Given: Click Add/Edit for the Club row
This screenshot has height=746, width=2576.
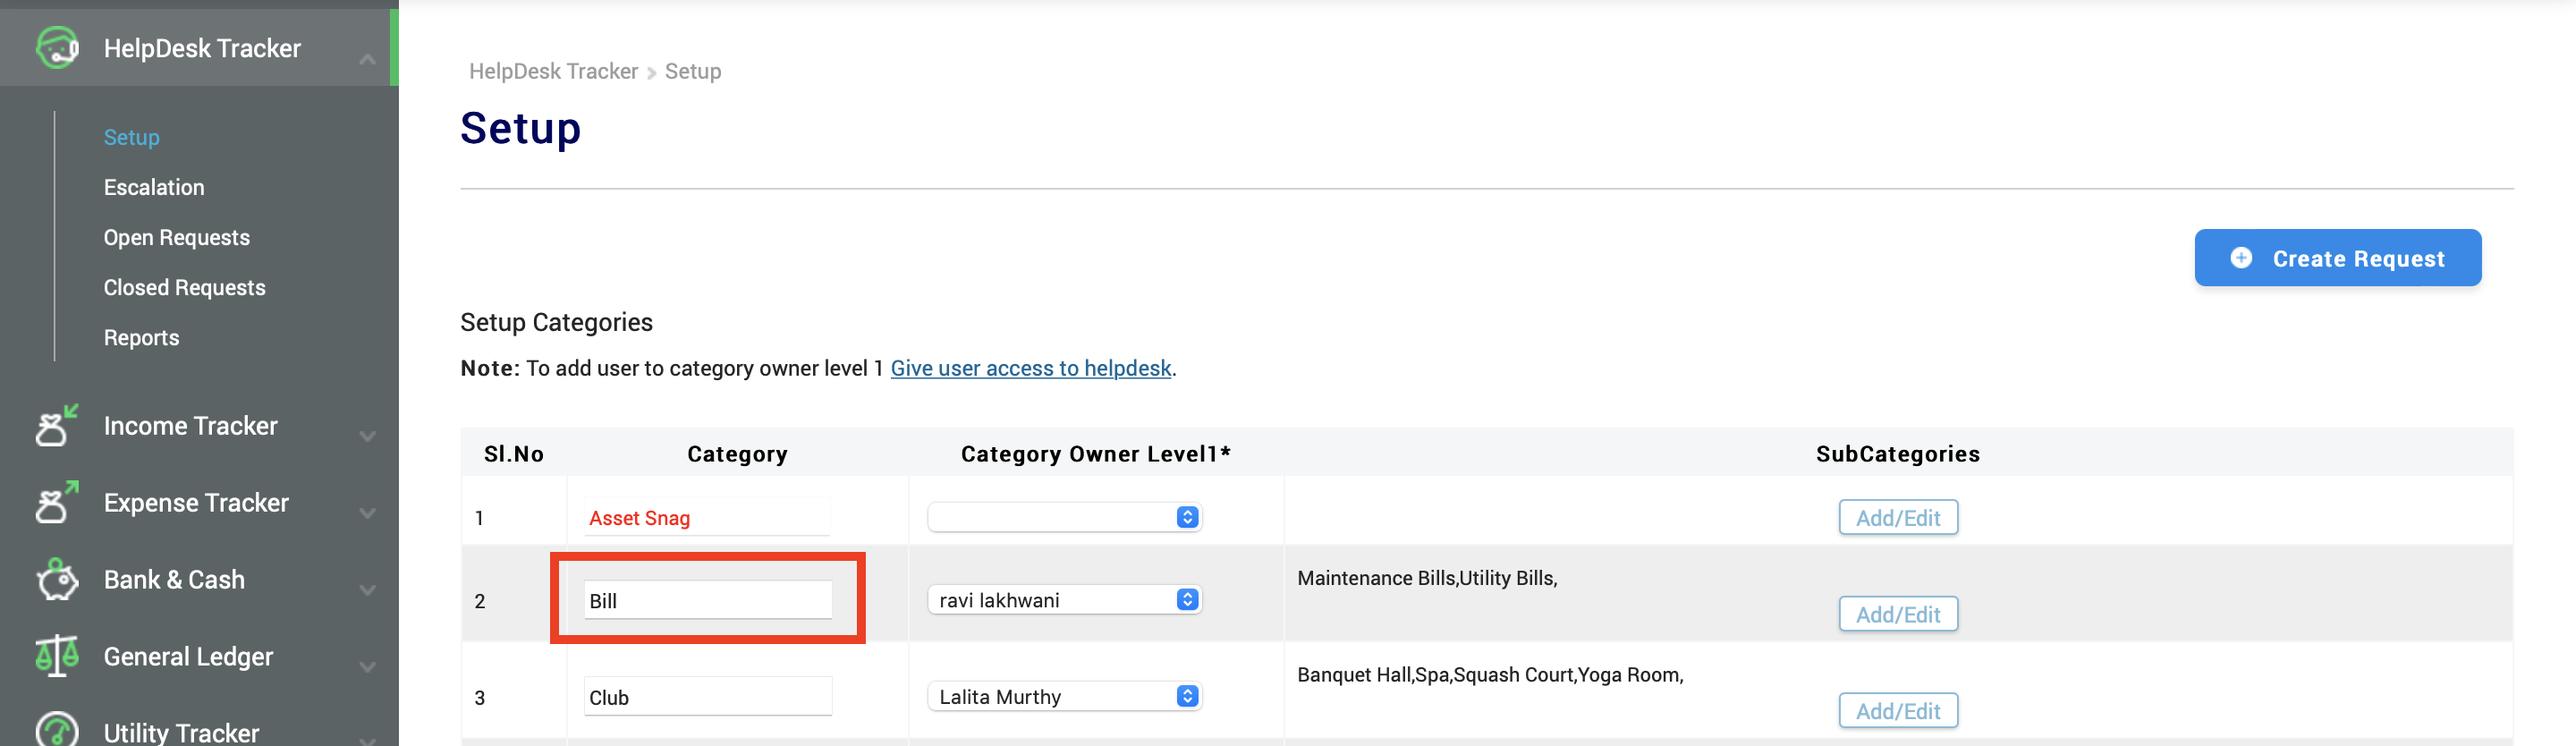Looking at the screenshot, I should tap(1897, 711).
